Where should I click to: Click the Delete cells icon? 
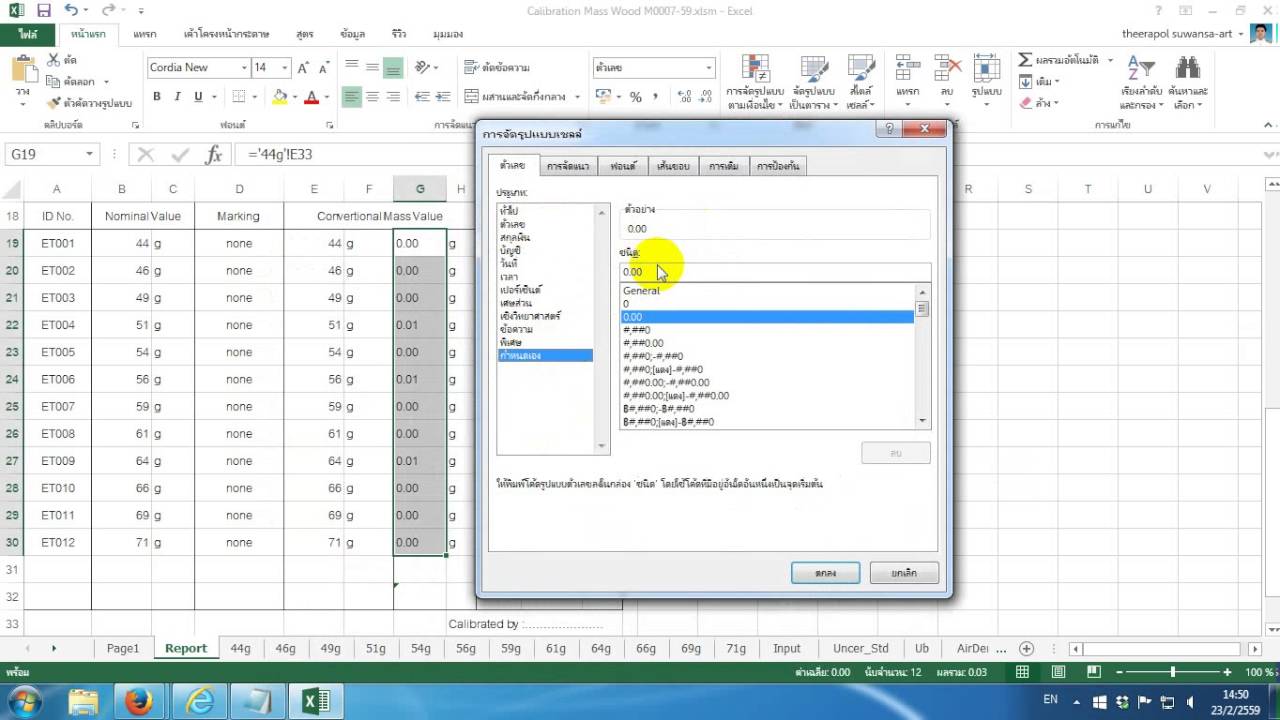(947, 69)
